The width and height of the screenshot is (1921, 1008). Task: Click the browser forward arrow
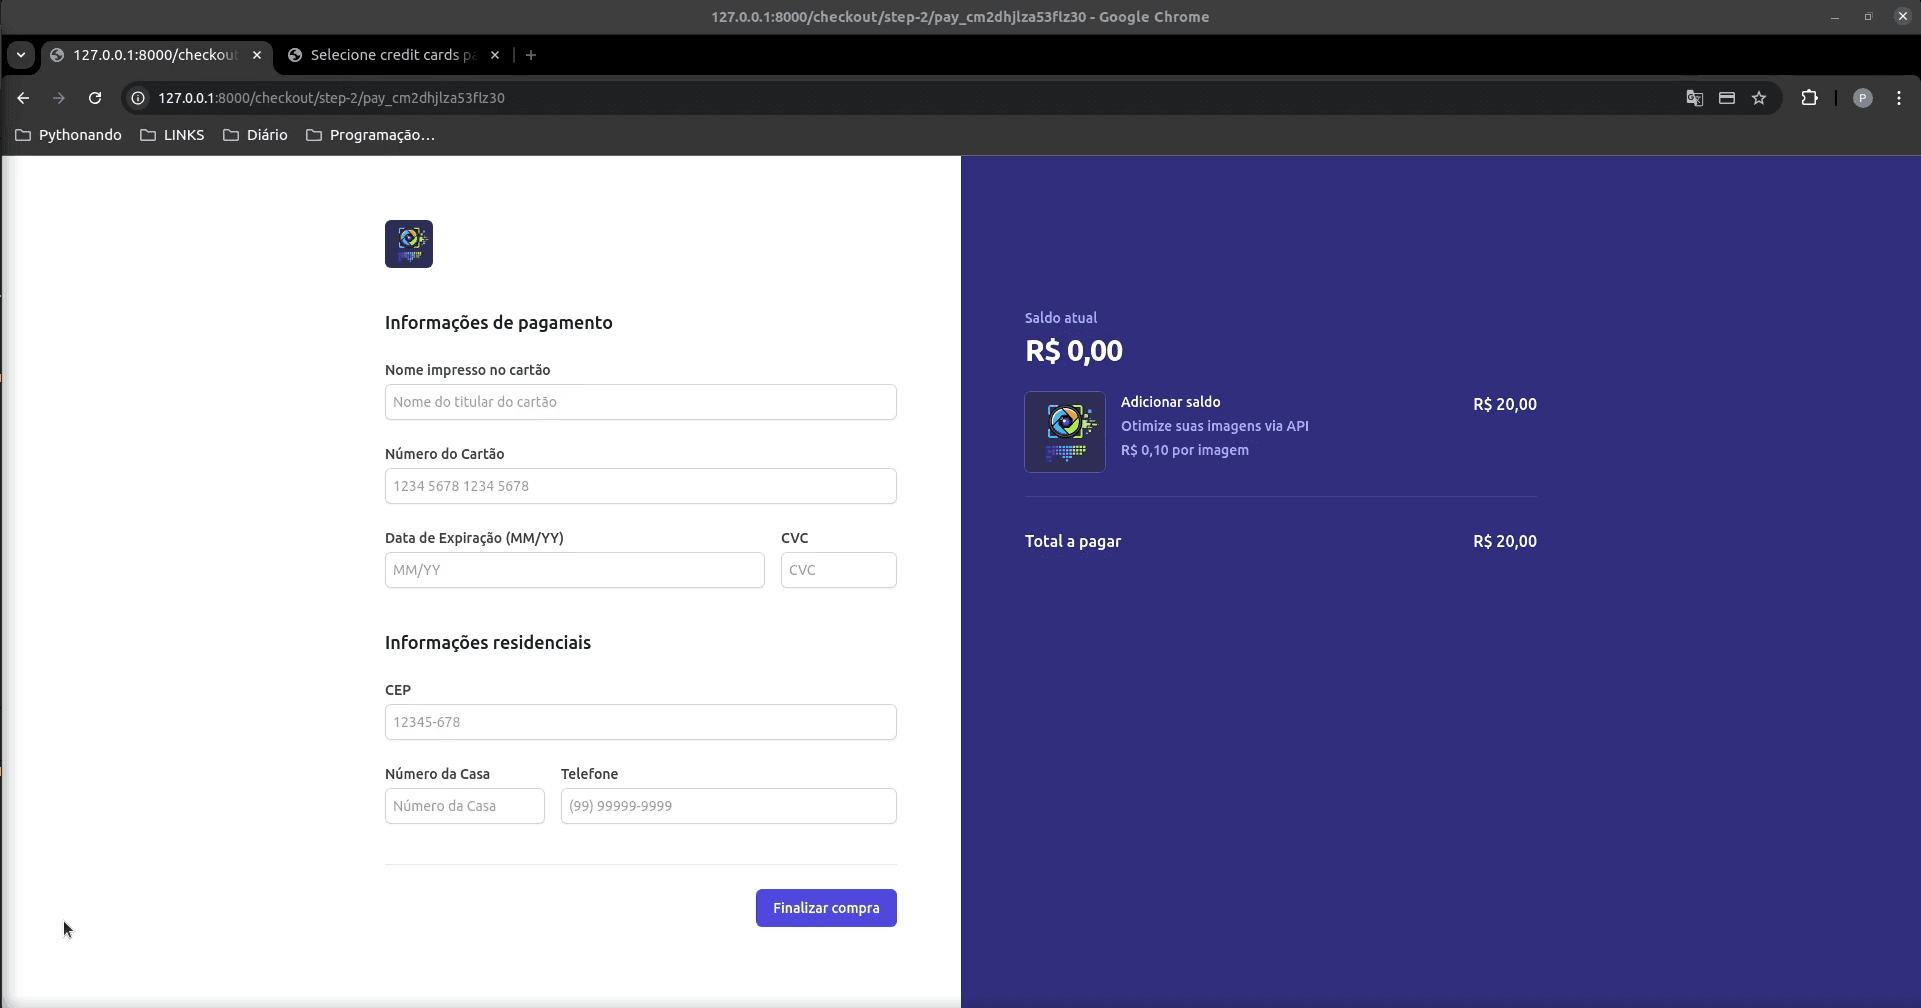59,98
